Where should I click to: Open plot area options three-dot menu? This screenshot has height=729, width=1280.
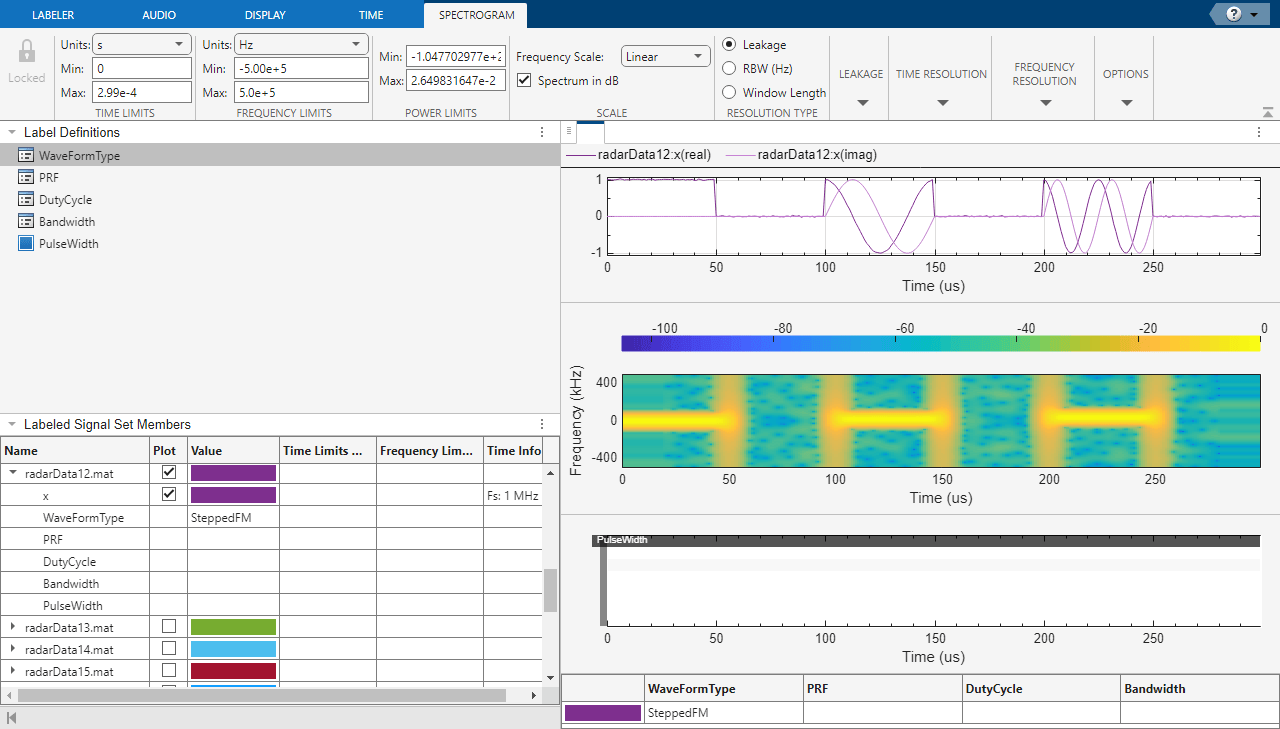(x=1259, y=132)
